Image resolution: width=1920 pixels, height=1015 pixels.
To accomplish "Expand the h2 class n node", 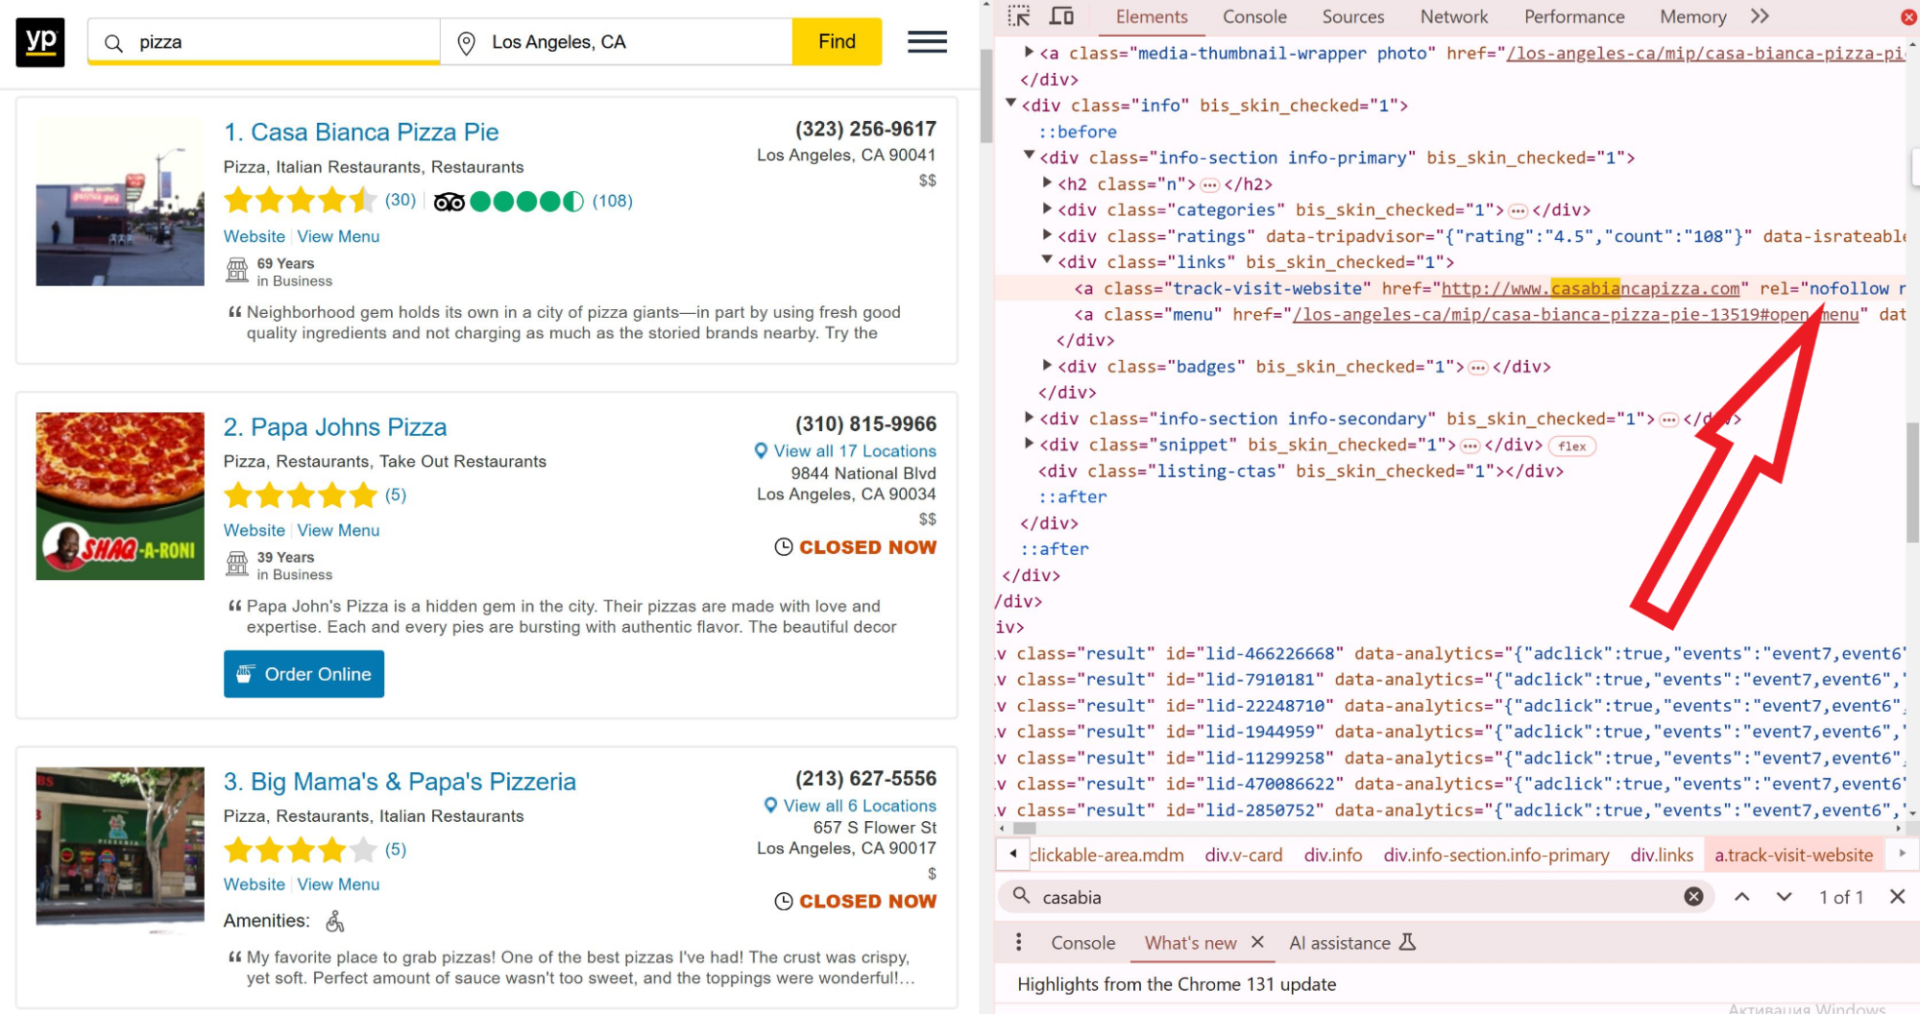I will (x=1047, y=183).
